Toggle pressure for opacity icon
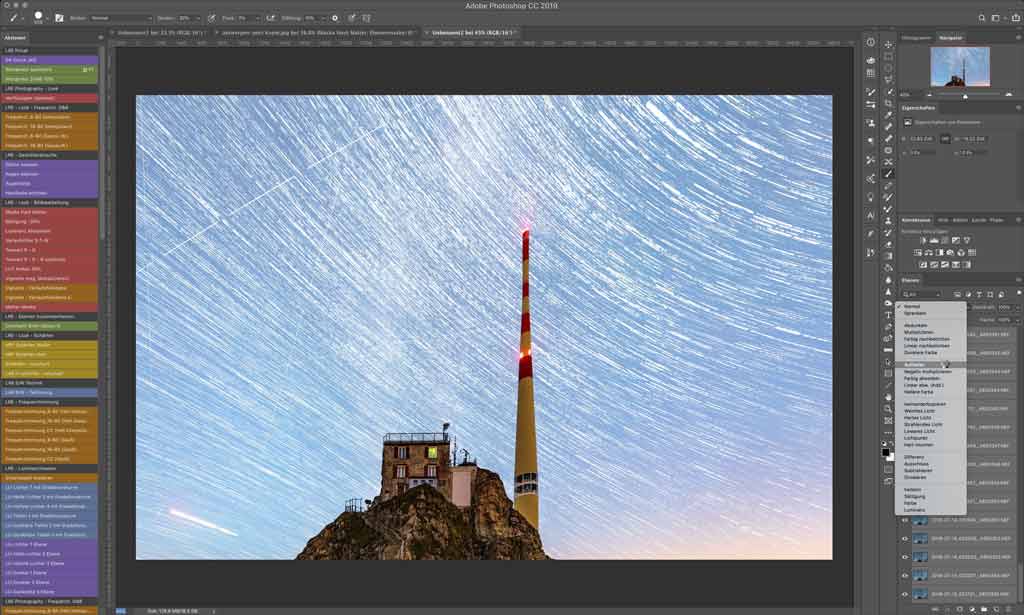Viewport: 1024px width, 615px height. (x=212, y=18)
